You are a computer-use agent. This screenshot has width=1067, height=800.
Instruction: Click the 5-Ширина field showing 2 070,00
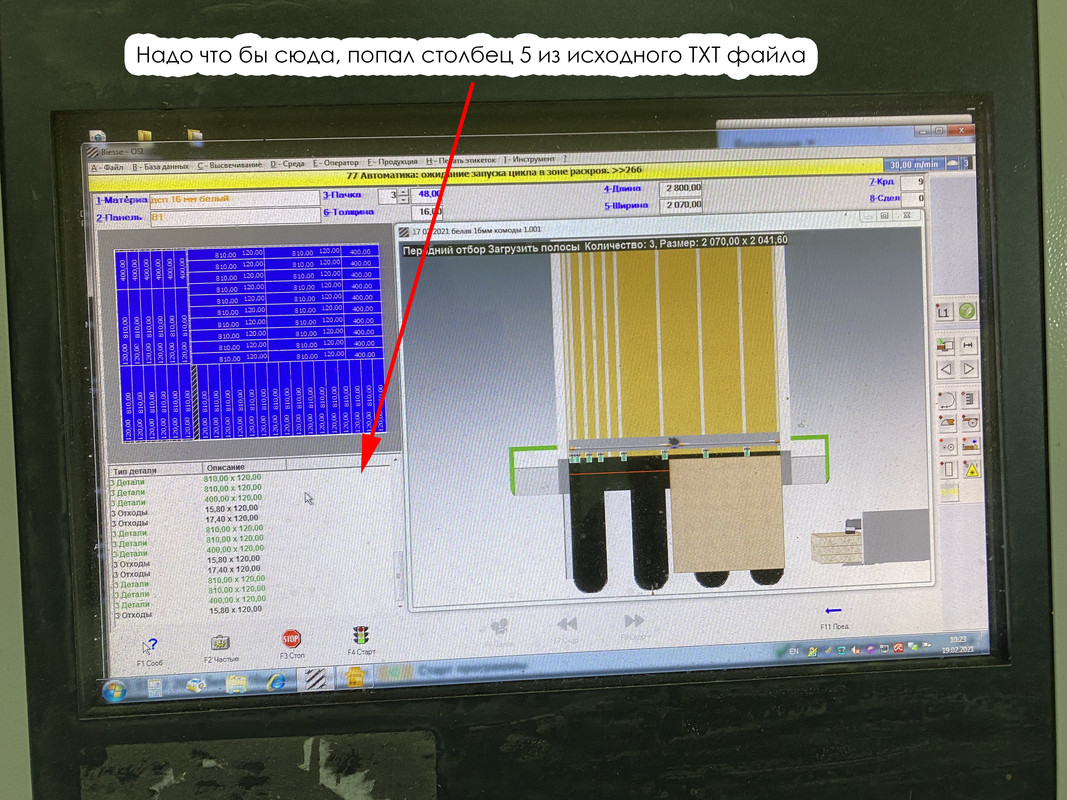(682, 204)
